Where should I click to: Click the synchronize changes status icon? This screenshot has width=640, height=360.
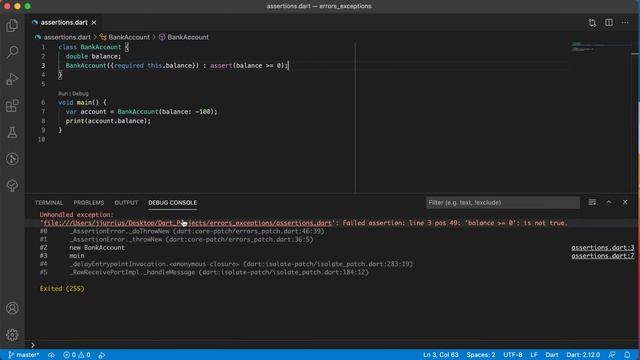coord(51,355)
